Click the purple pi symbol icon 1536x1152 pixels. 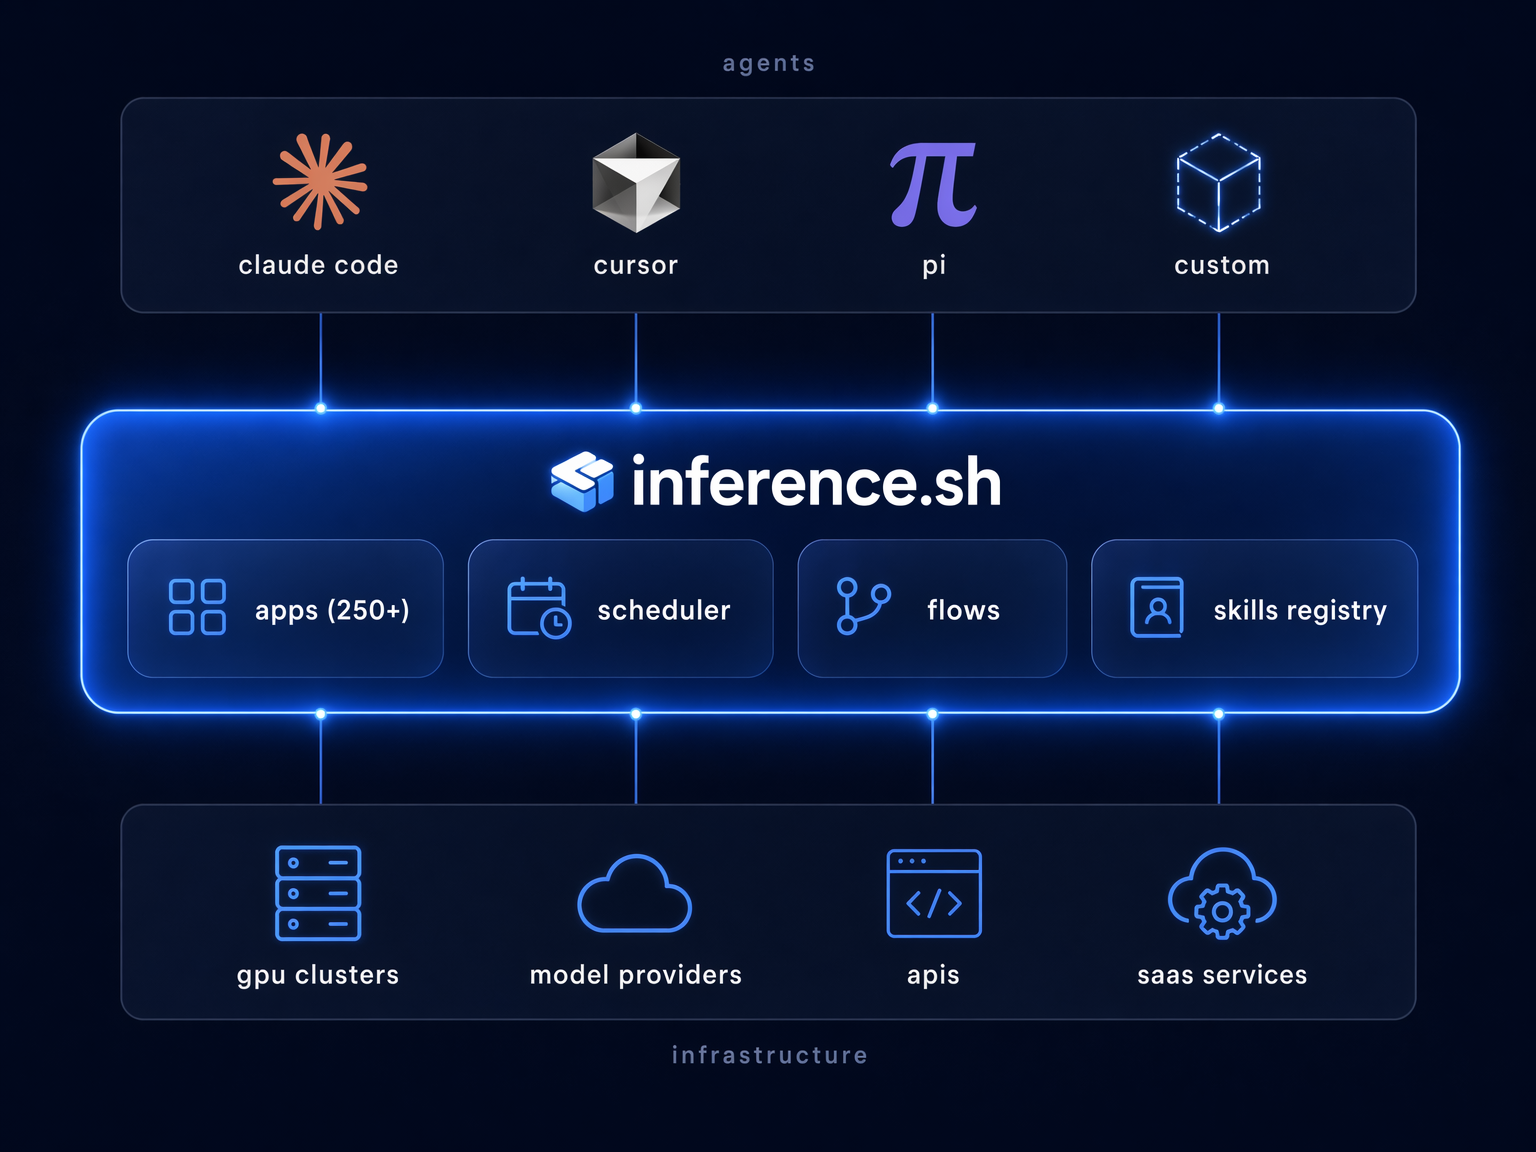pyautogui.click(x=933, y=184)
